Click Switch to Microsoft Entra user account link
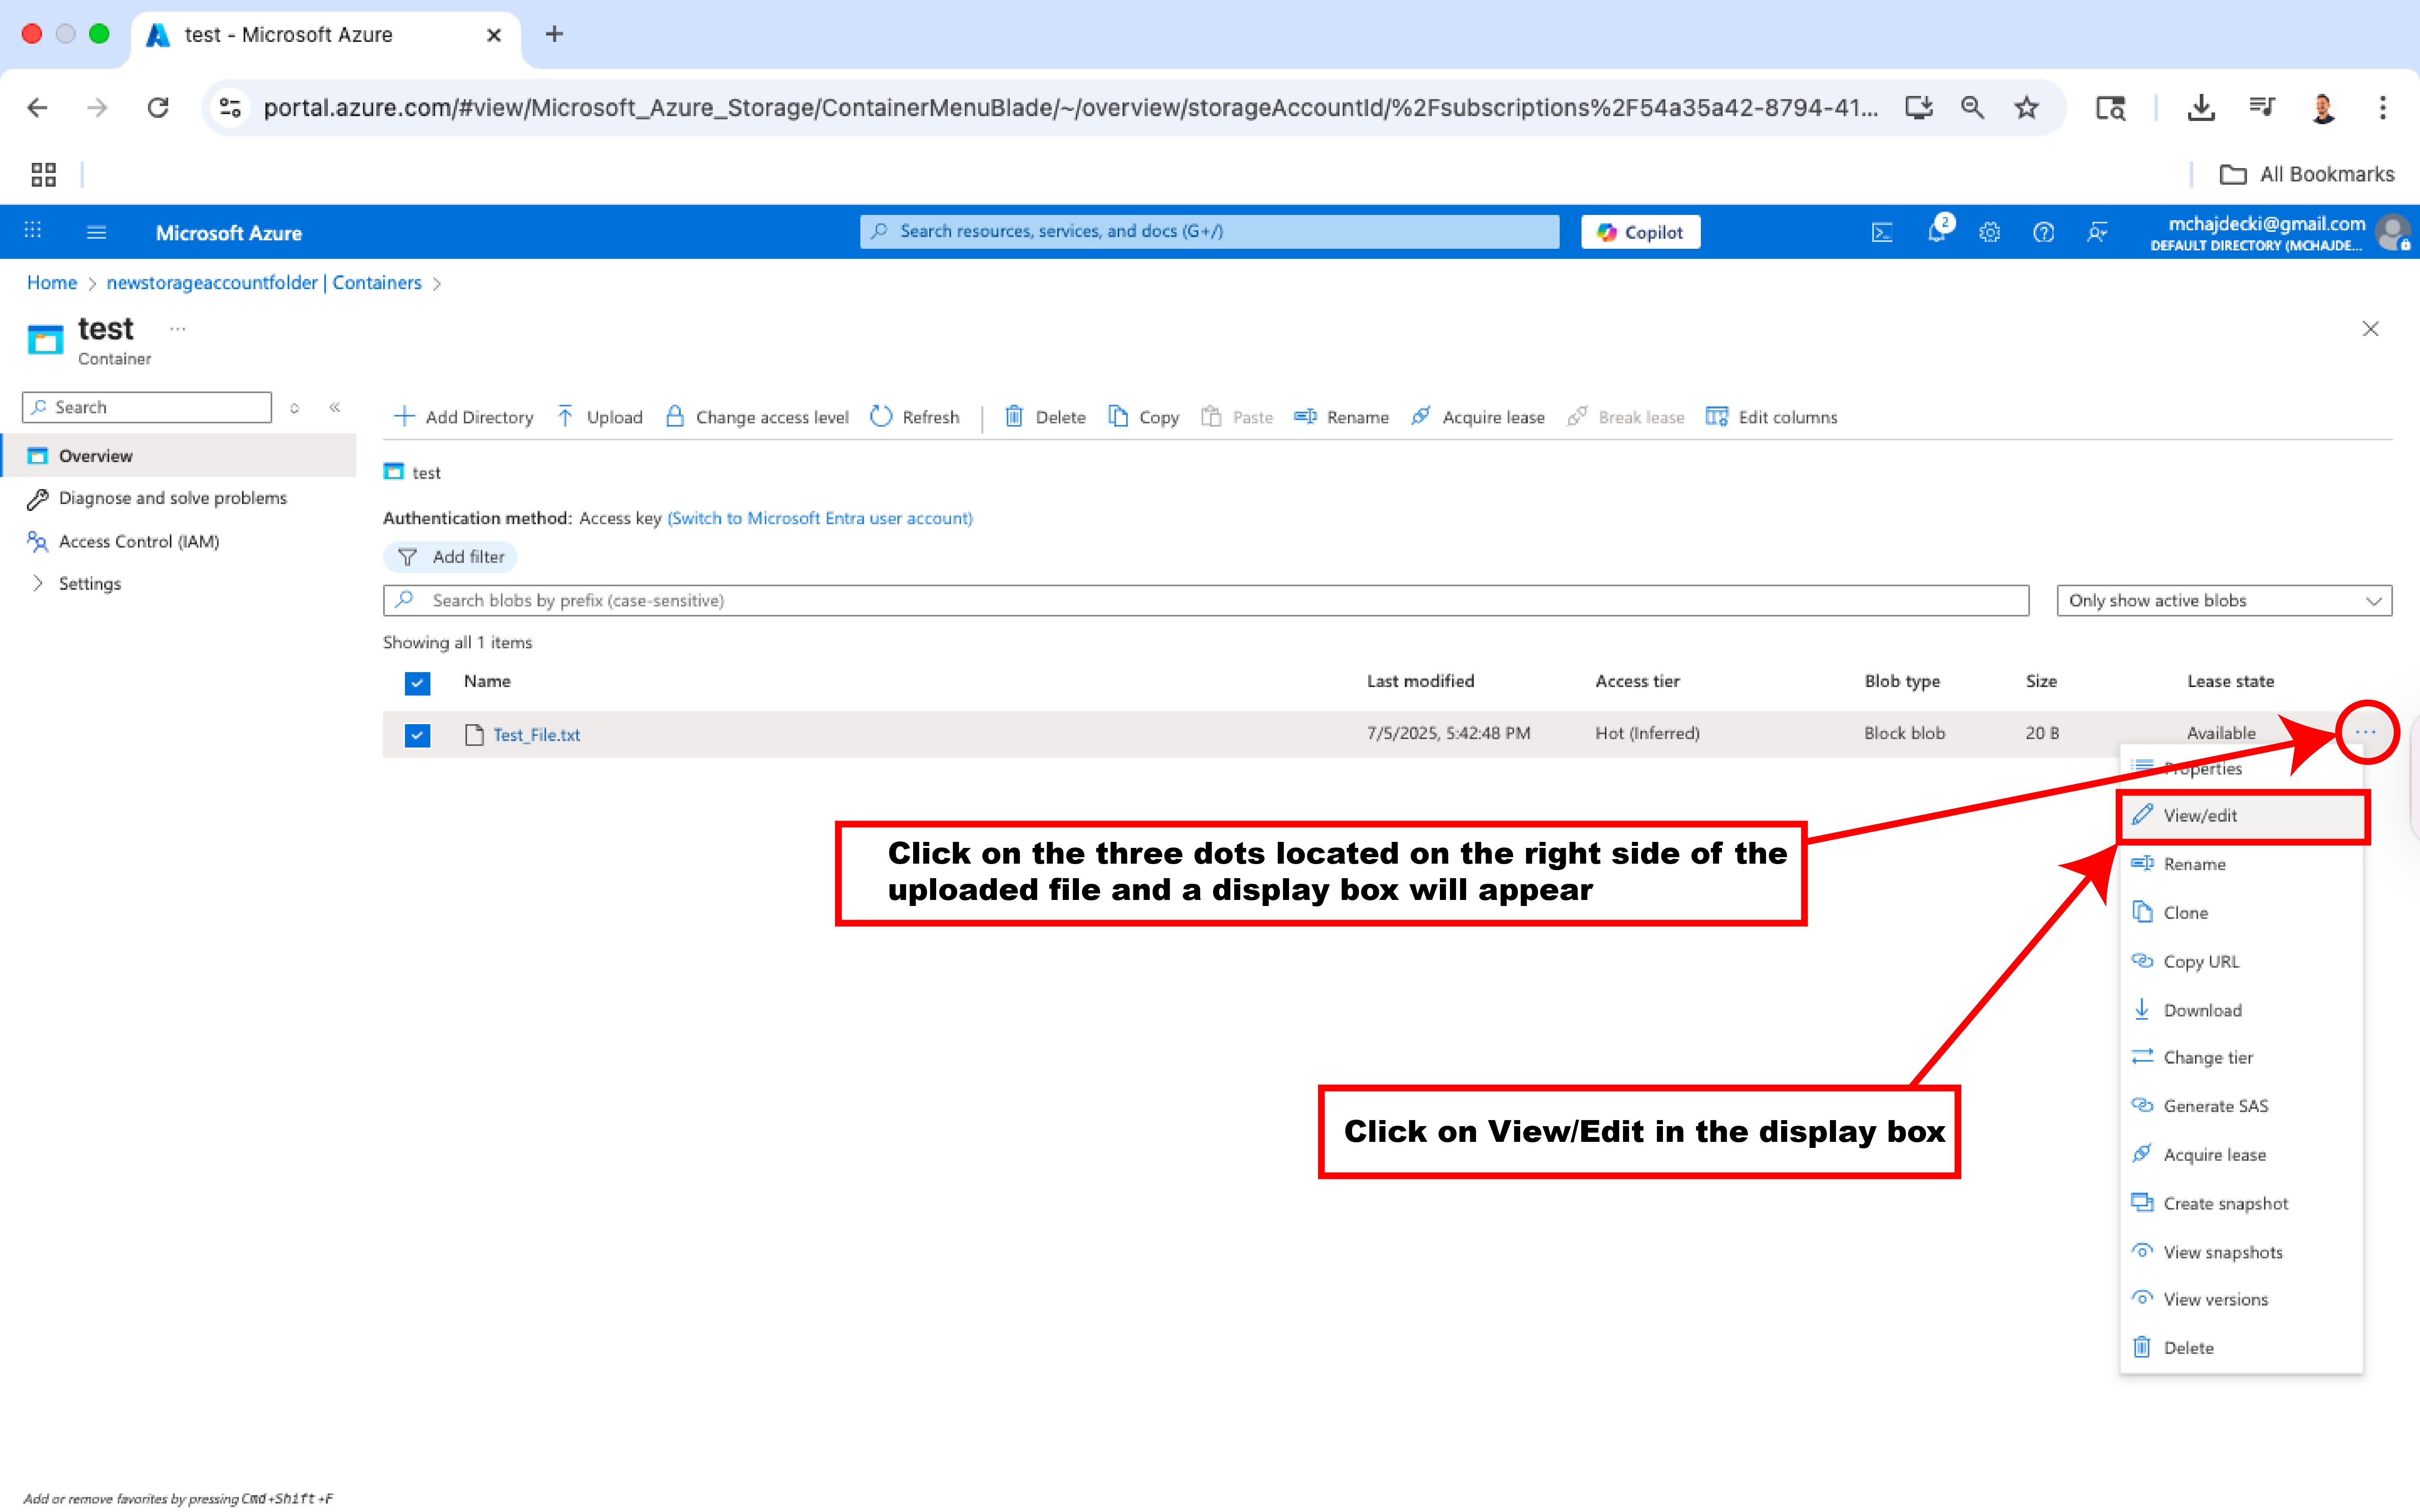This screenshot has width=2420, height=1512. [820, 518]
